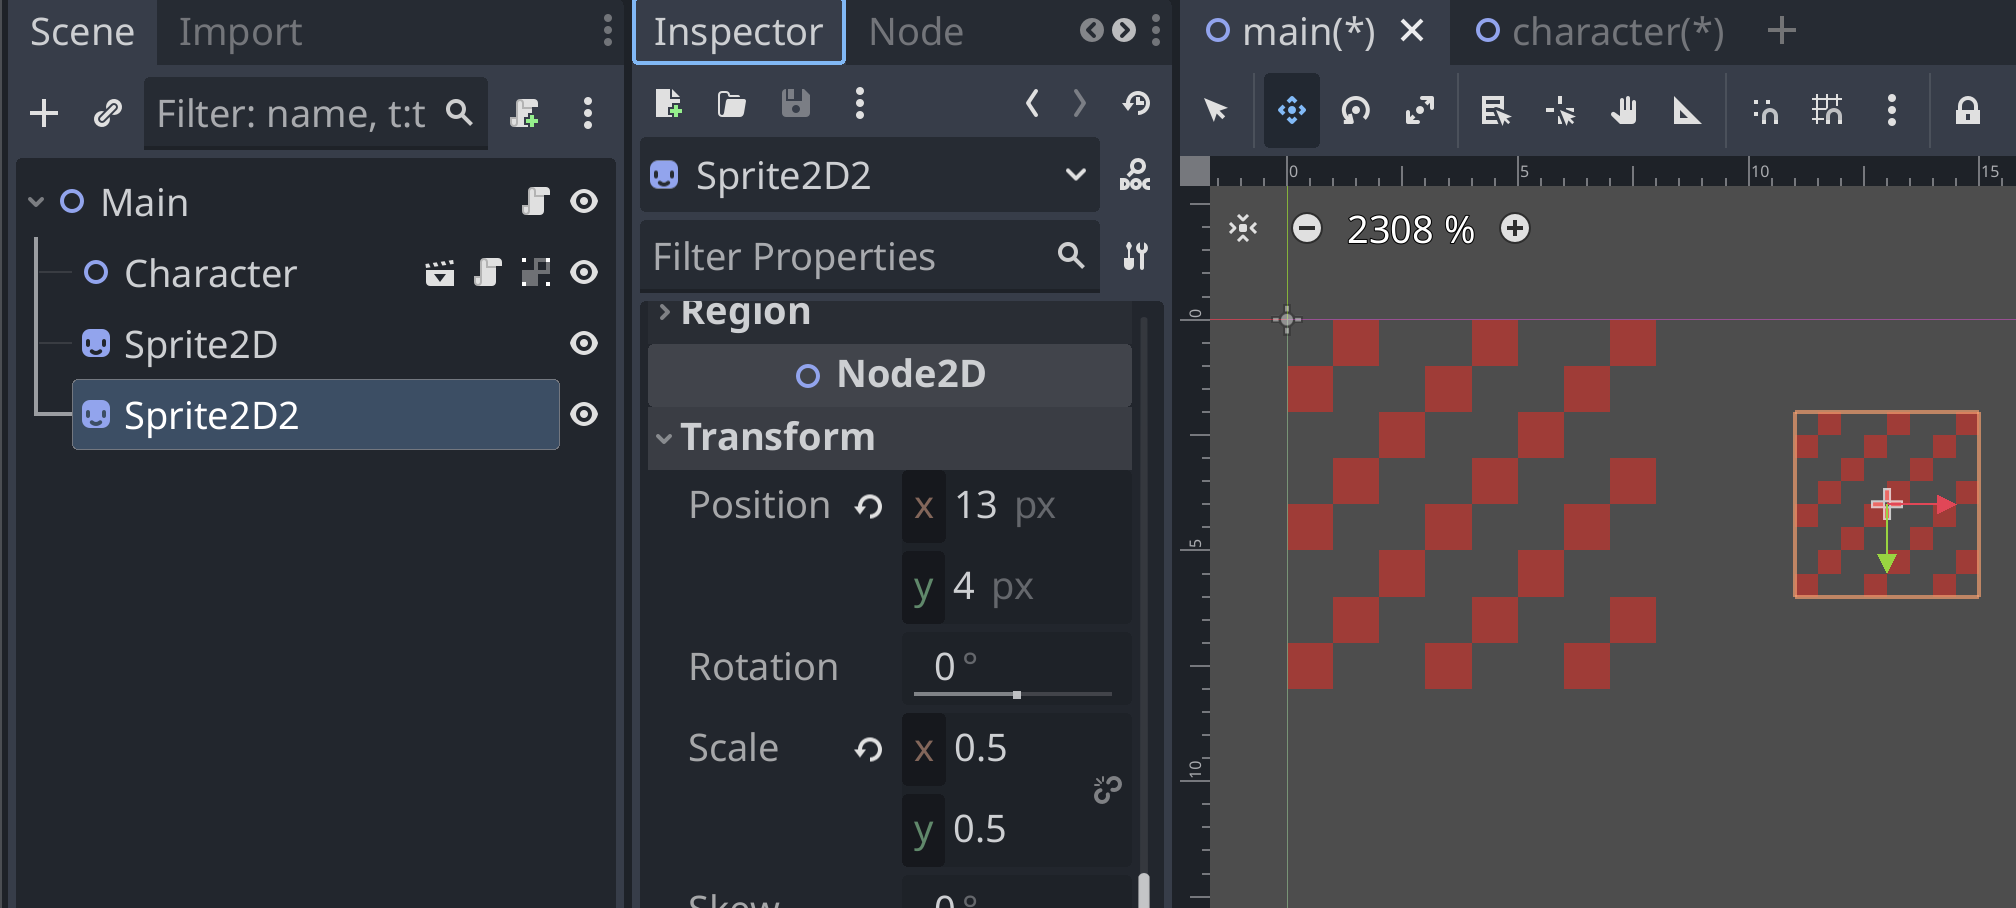
Task: Lock the selected node
Action: pos(1967,110)
